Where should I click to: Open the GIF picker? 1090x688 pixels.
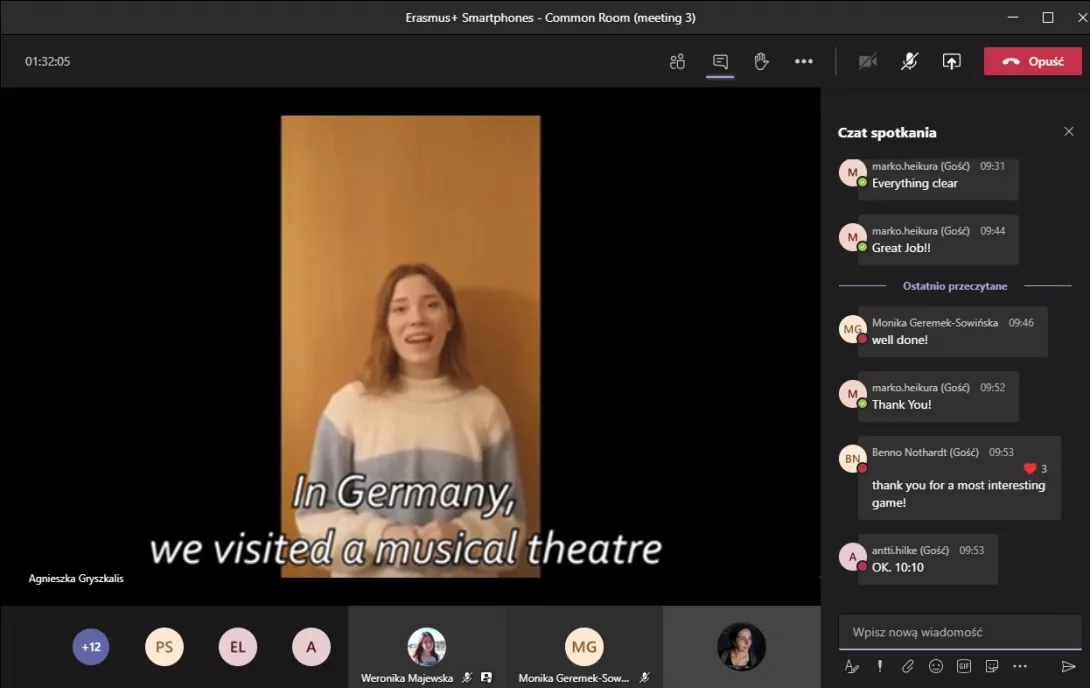964,666
